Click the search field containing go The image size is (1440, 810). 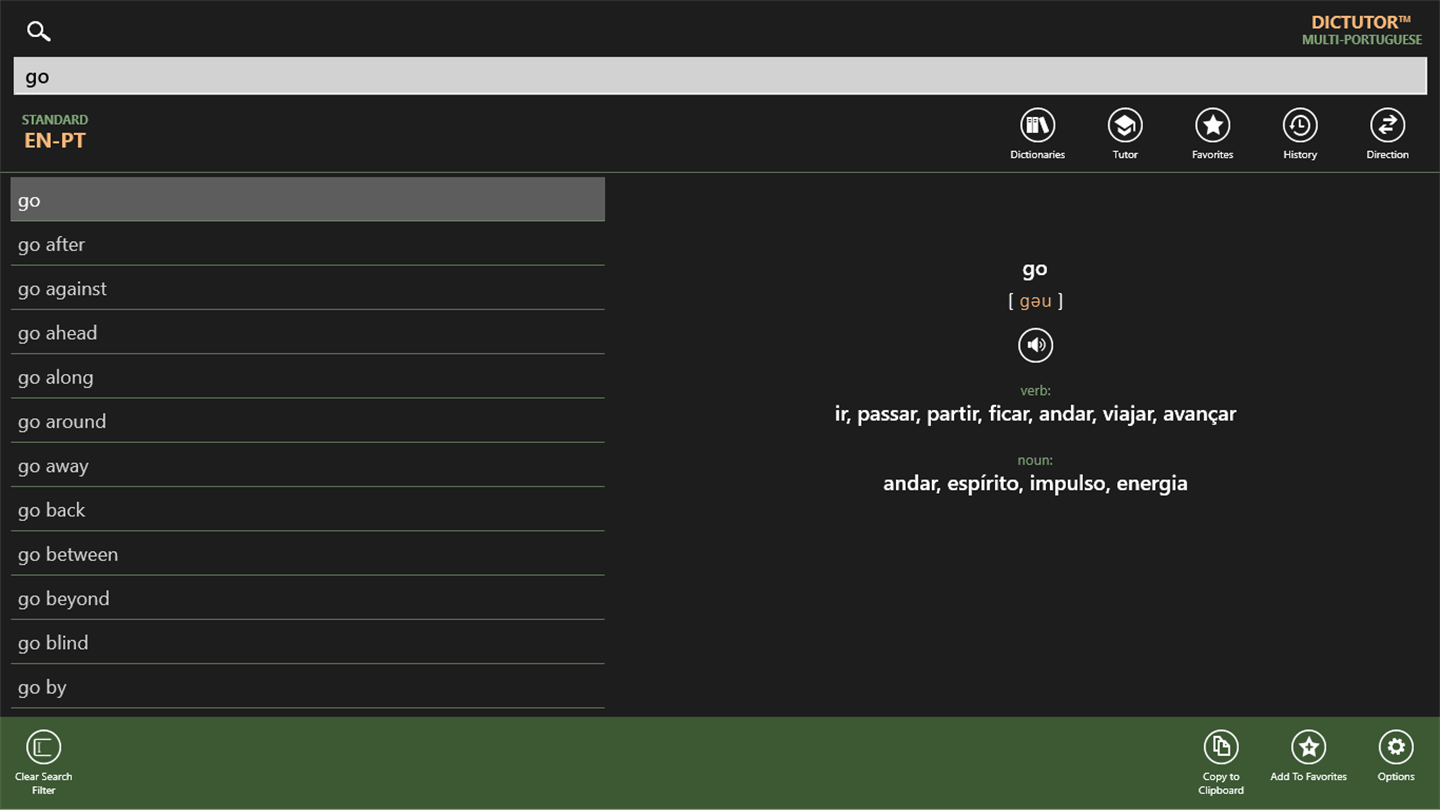coord(720,76)
